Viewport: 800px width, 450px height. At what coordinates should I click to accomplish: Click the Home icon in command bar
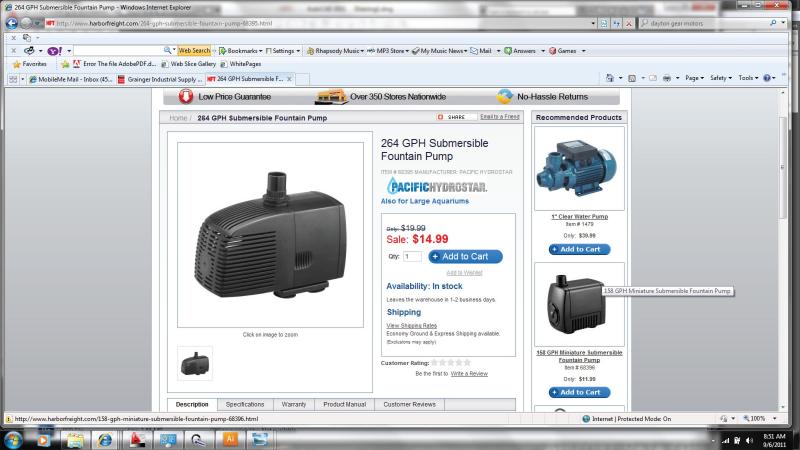(x=610, y=78)
